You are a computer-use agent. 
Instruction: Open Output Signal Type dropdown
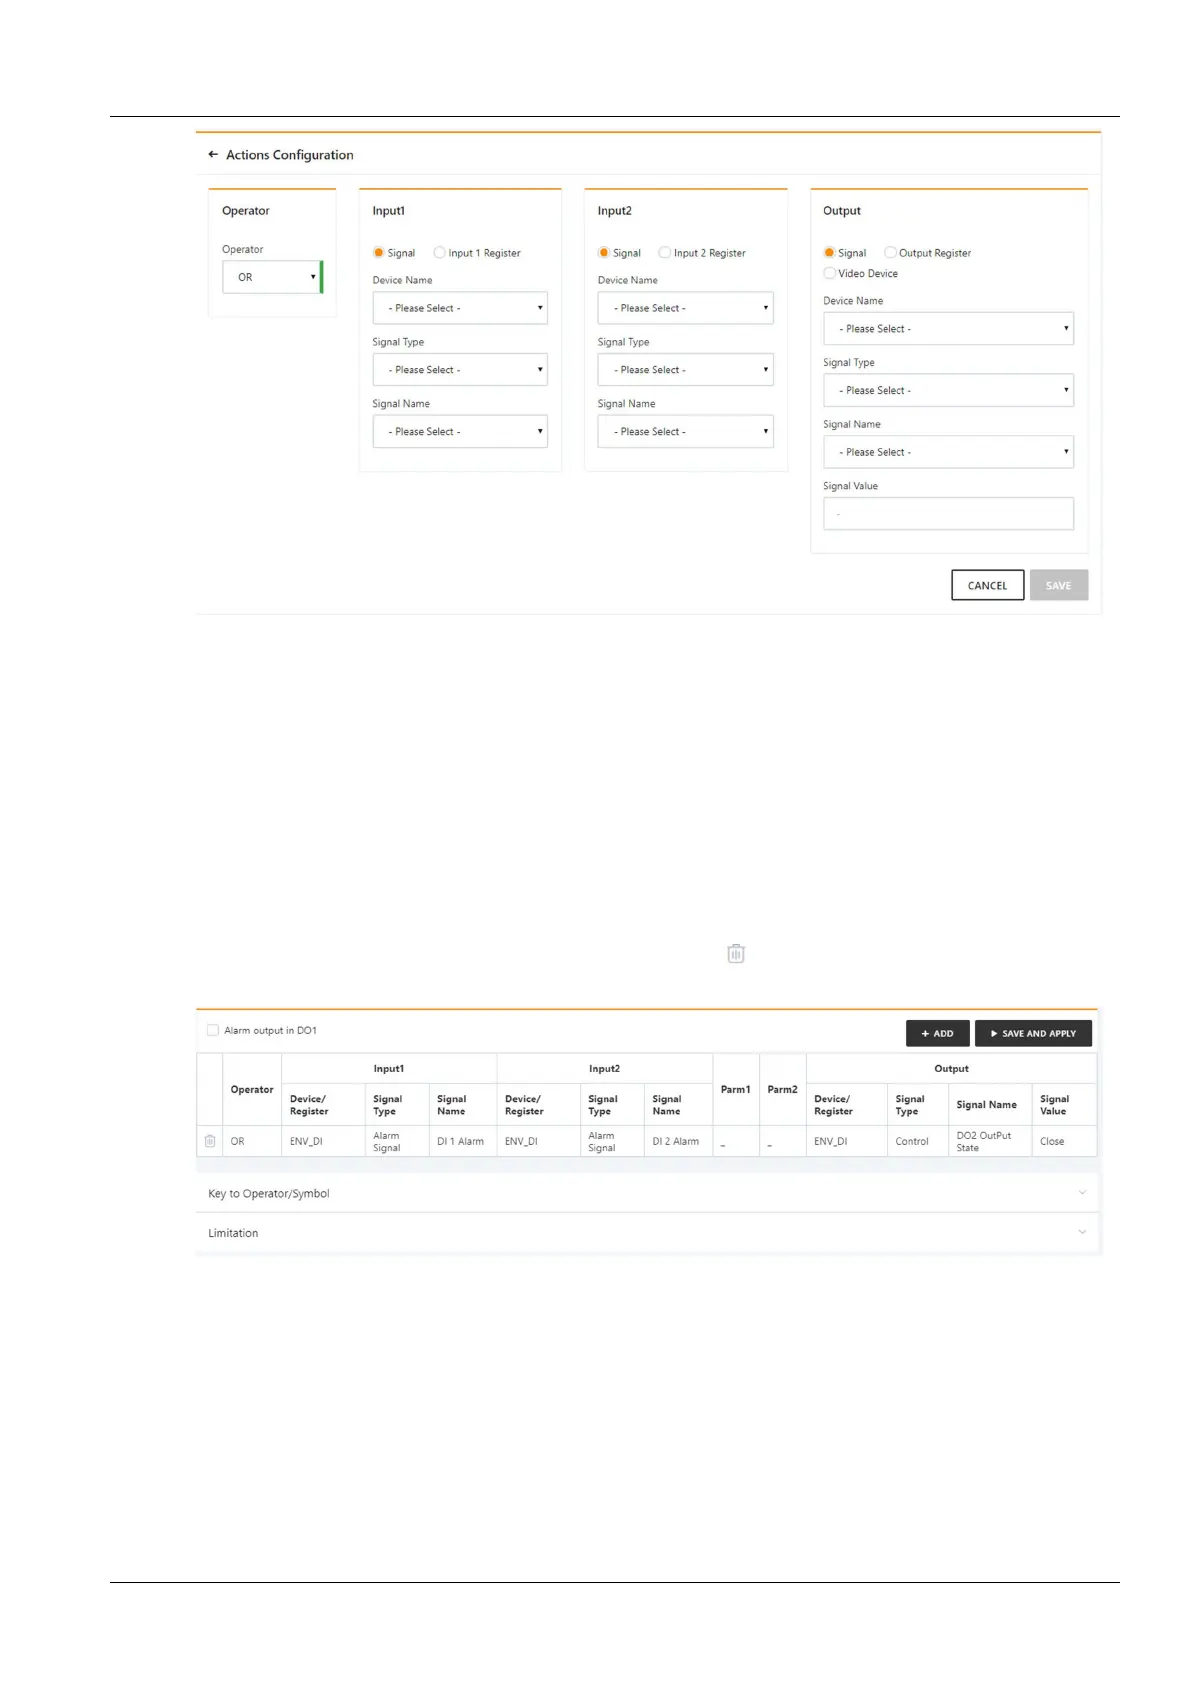point(948,391)
